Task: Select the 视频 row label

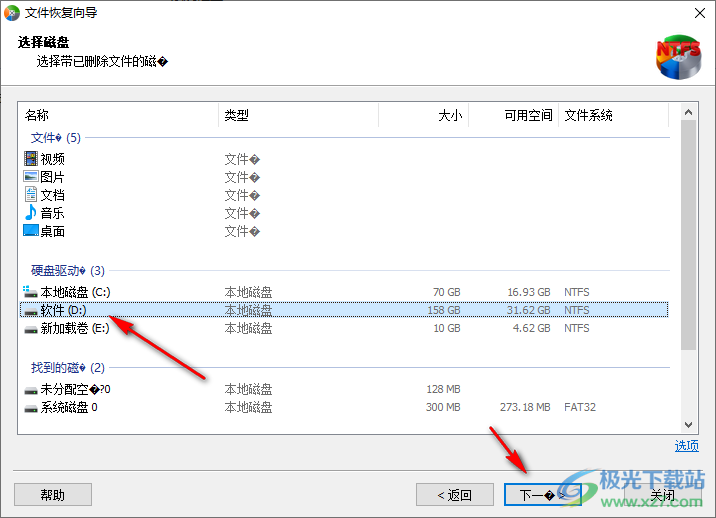Action: (x=53, y=159)
